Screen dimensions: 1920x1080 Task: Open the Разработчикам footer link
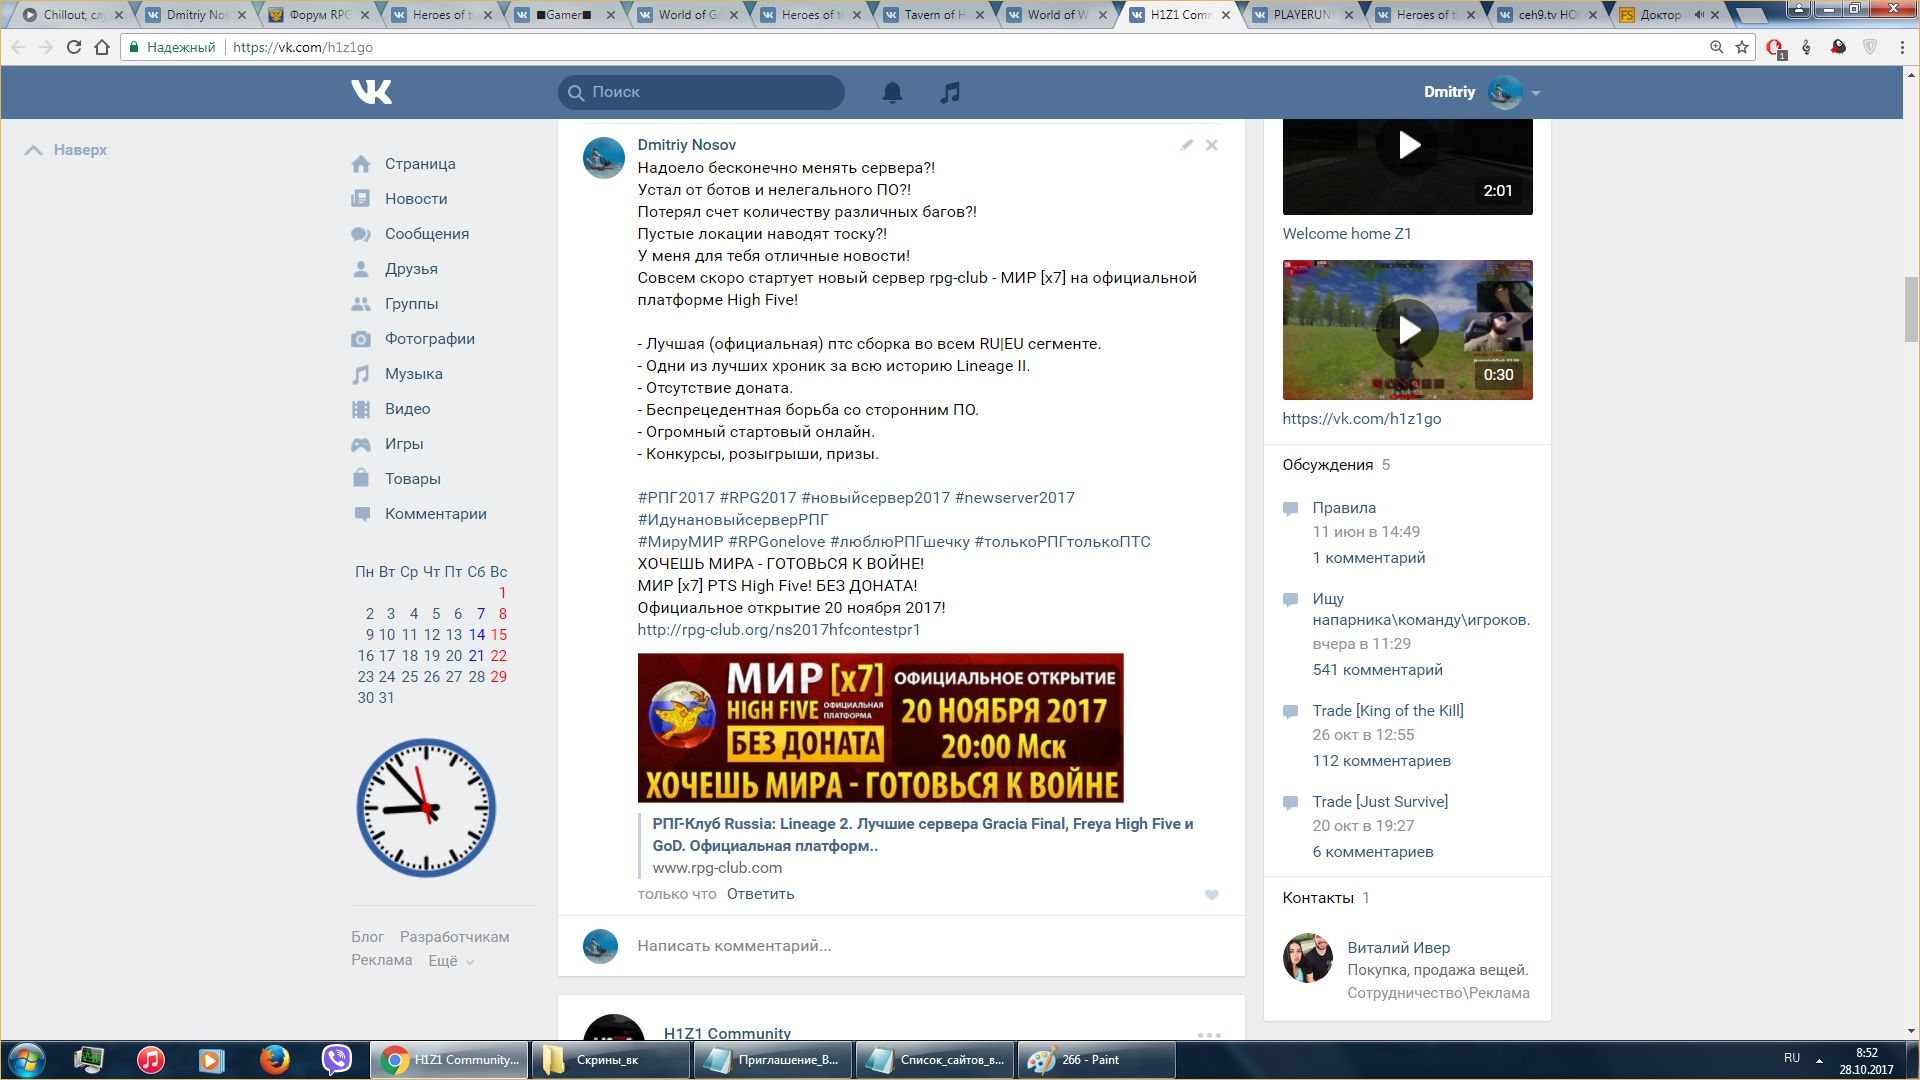click(x=454, y=937)
